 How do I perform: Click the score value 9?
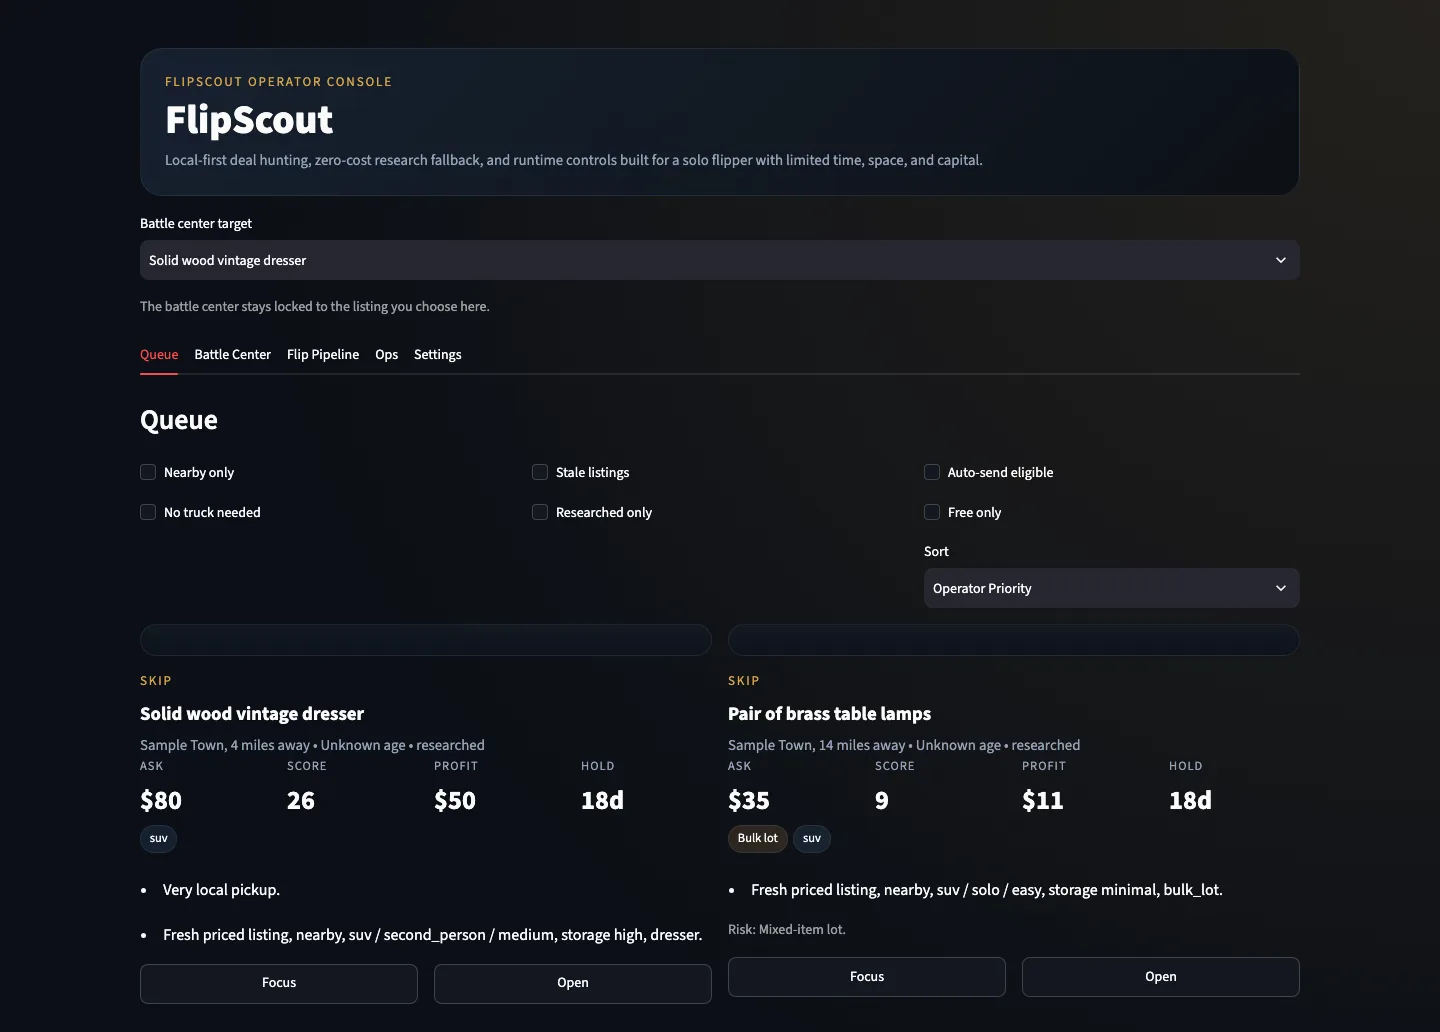coord(882,801)
